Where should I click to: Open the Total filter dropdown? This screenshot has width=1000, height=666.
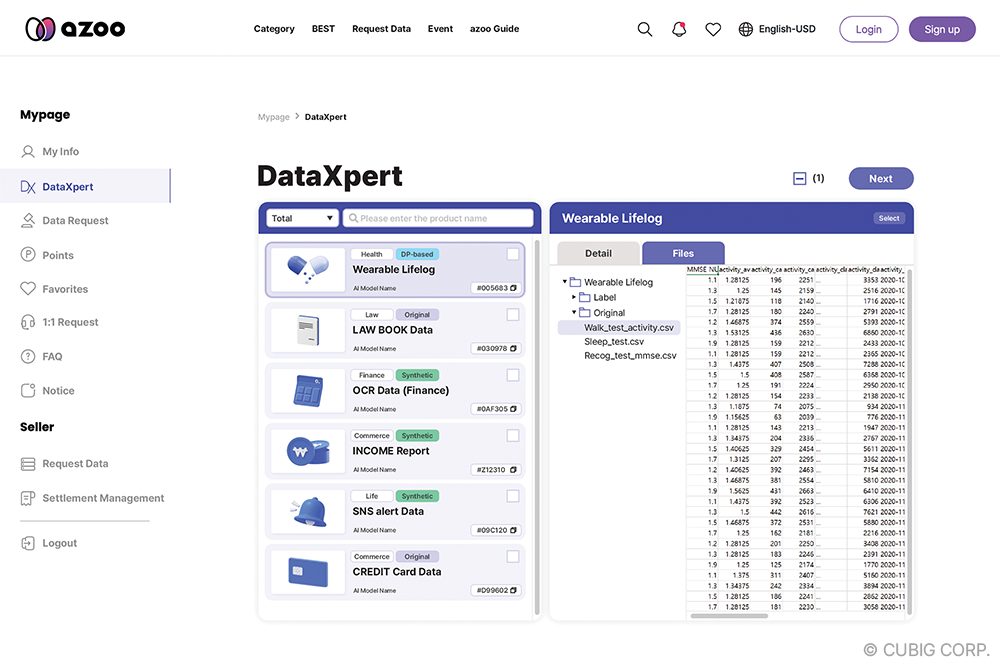coord(303,218)
